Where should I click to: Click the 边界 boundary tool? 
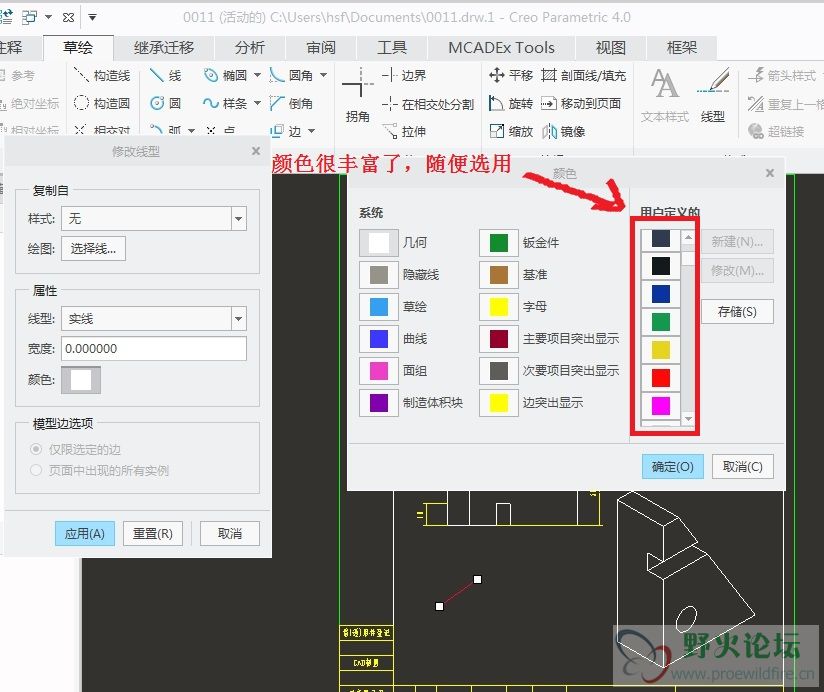click(404, 76)
